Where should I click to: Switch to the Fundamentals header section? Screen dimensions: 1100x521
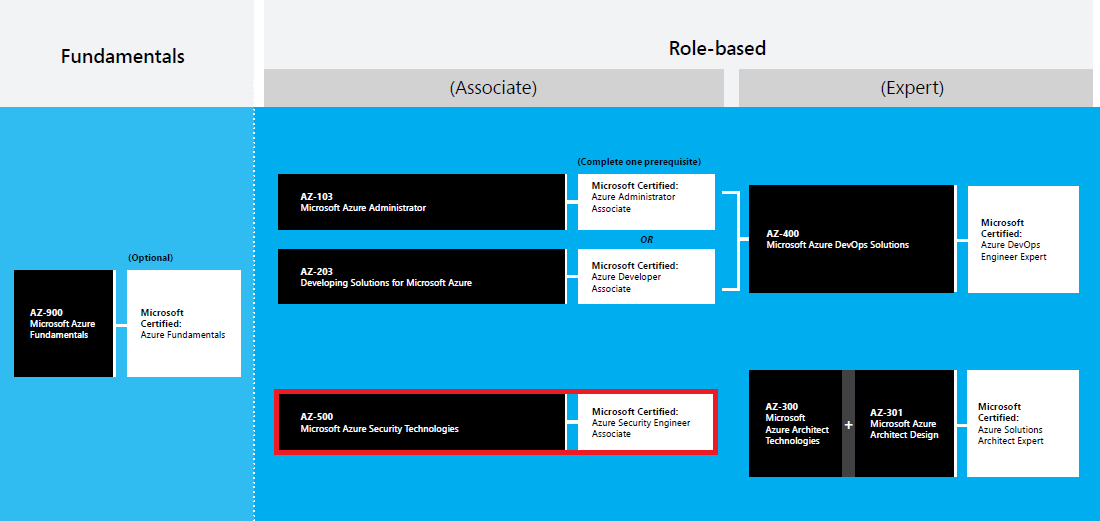(x=123, y=56)
